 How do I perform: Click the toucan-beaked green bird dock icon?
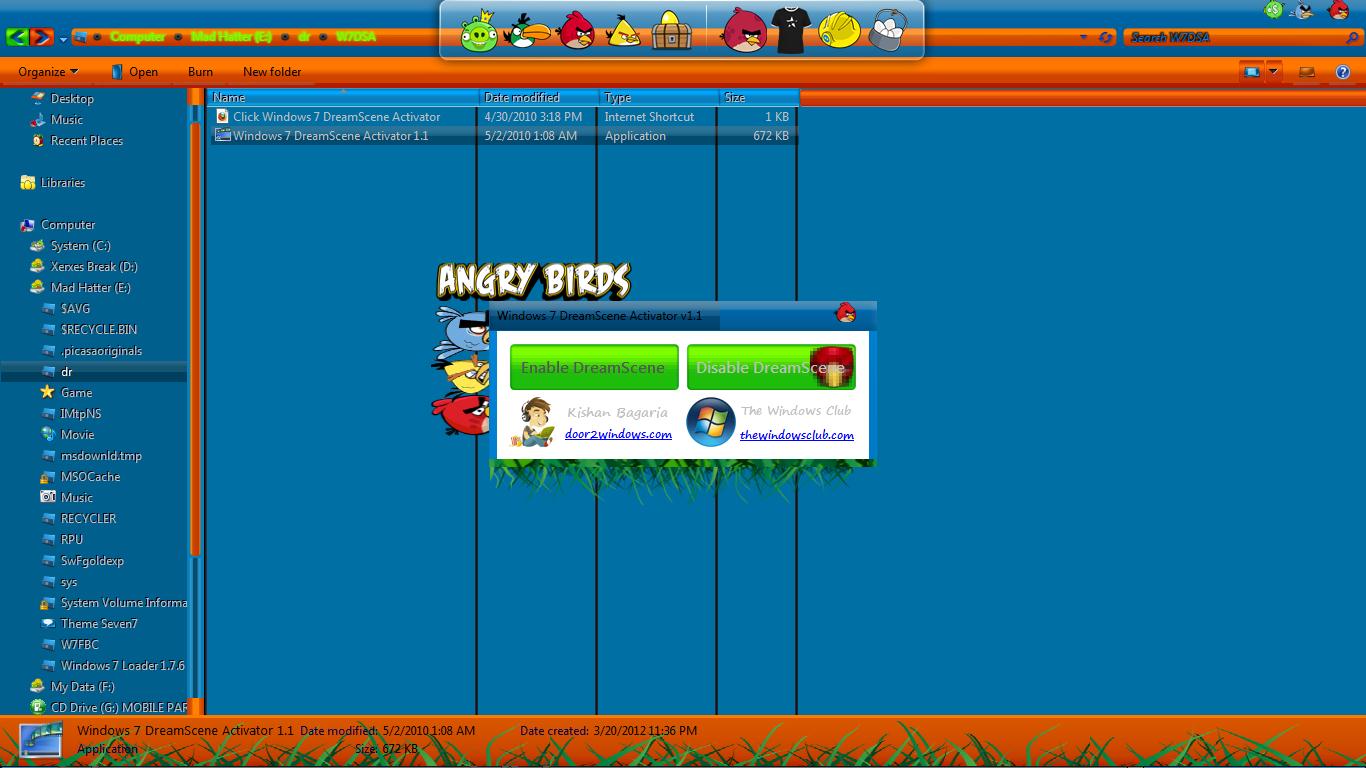tap(527, 31)
